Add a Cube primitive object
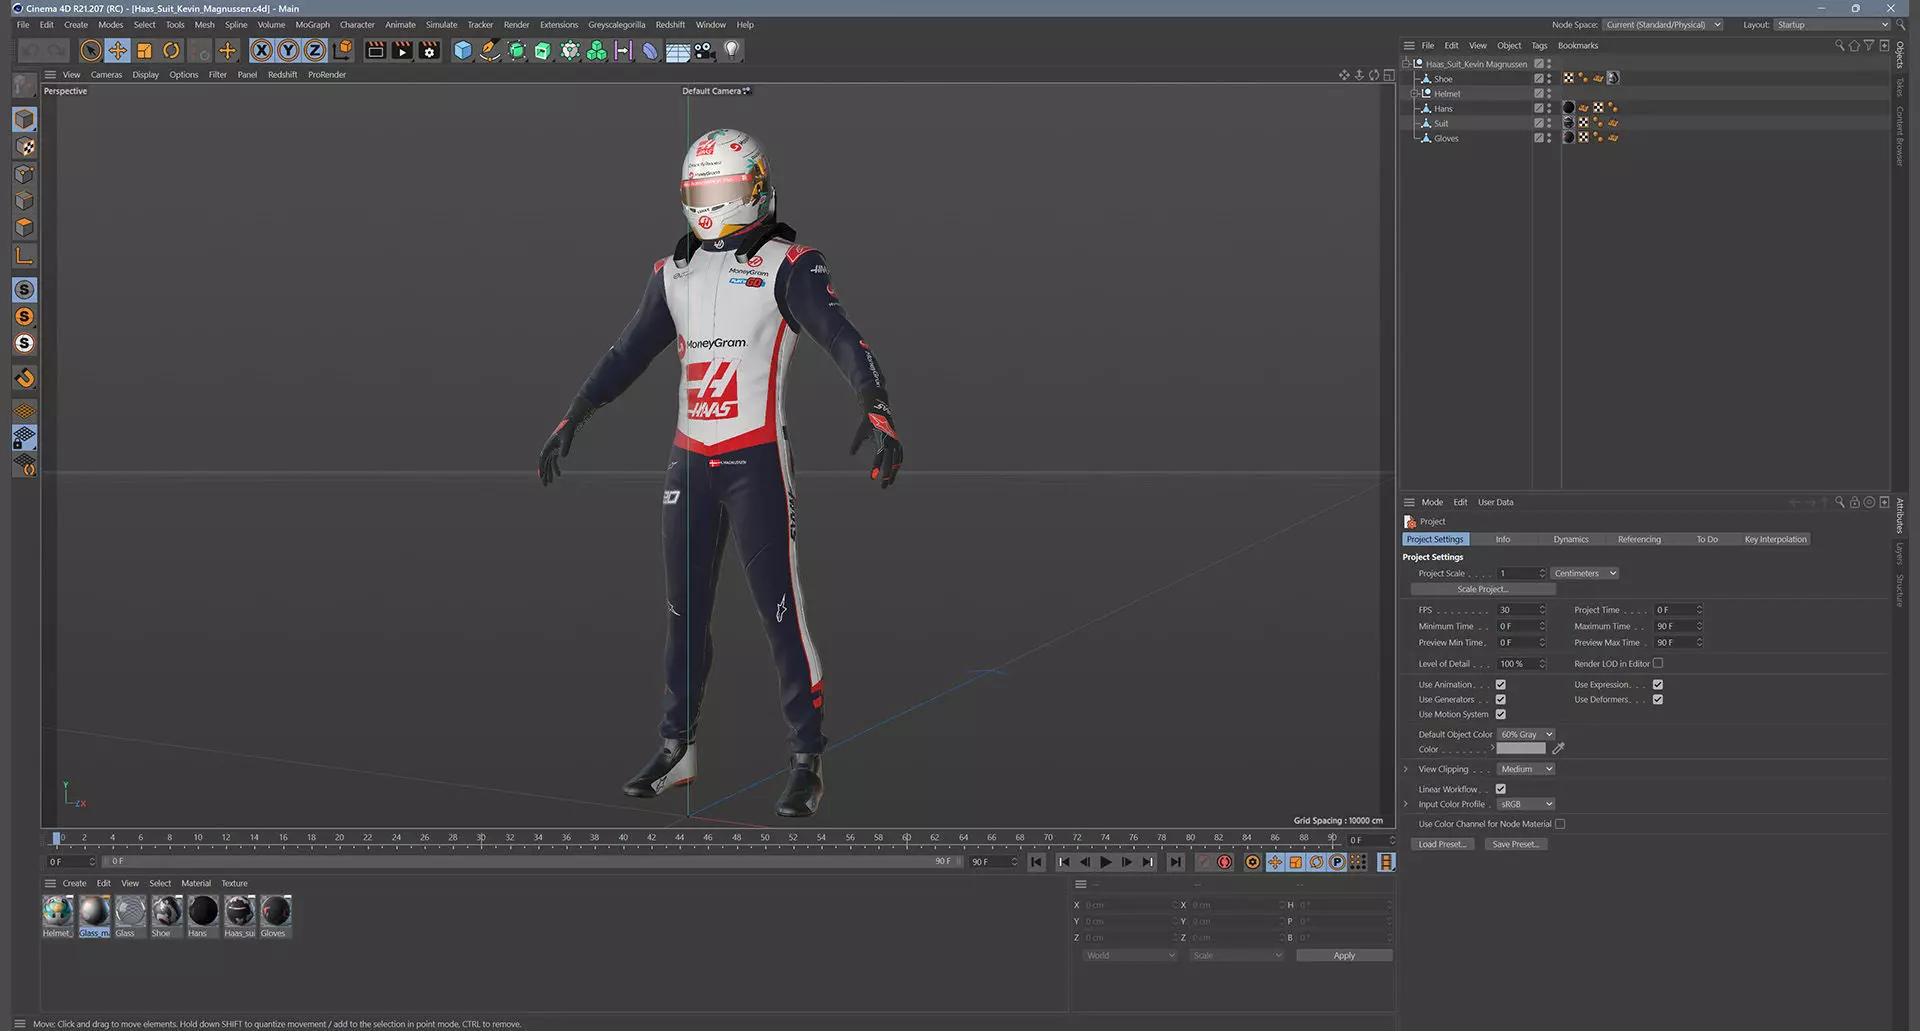The height and width of the screenshot is (1031, 1920). 462,50
